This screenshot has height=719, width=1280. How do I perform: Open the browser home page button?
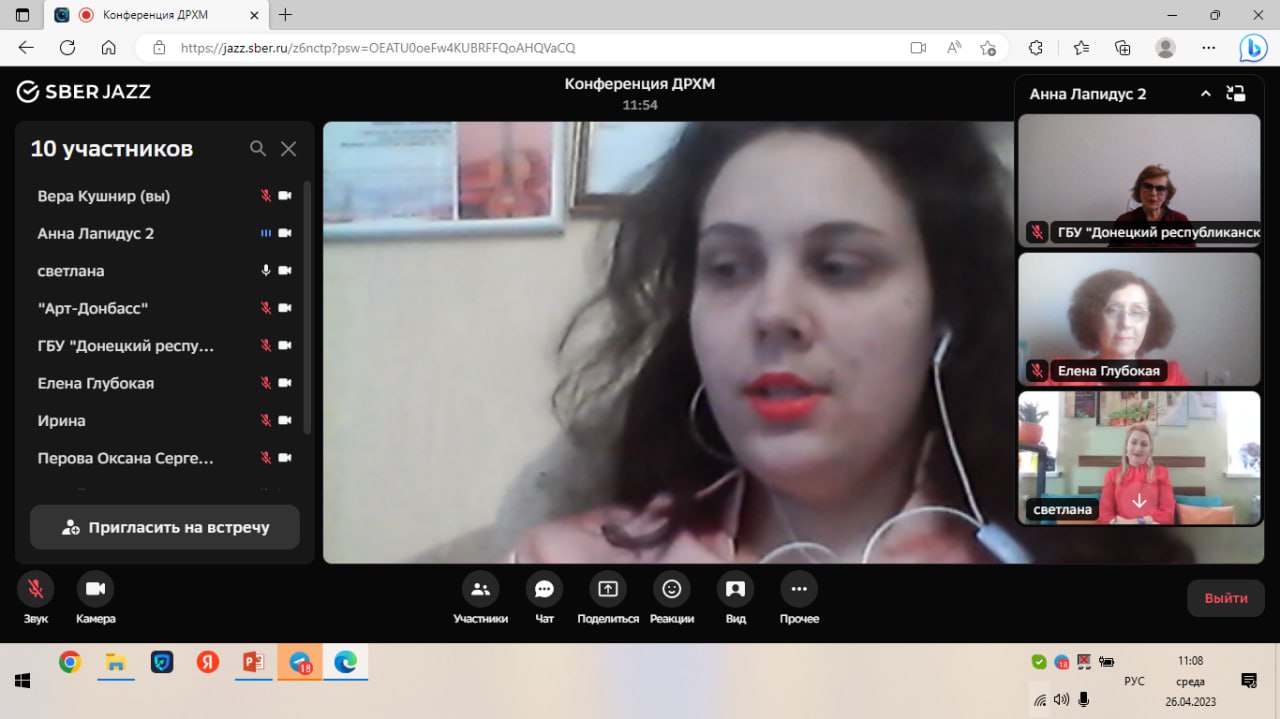[x=109, y=48]
